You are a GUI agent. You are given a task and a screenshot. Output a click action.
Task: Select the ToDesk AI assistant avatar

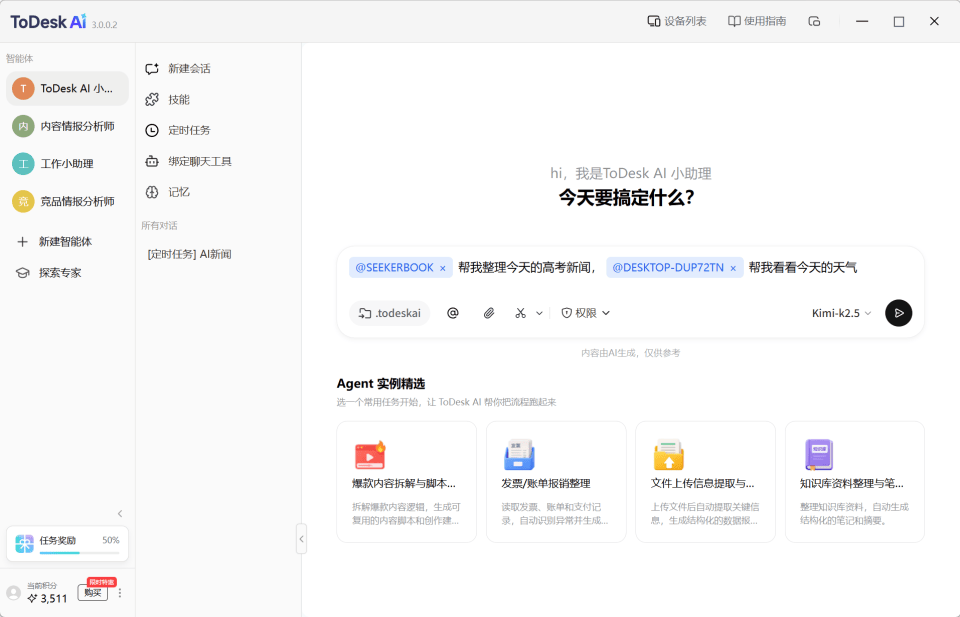coord(23,89)
